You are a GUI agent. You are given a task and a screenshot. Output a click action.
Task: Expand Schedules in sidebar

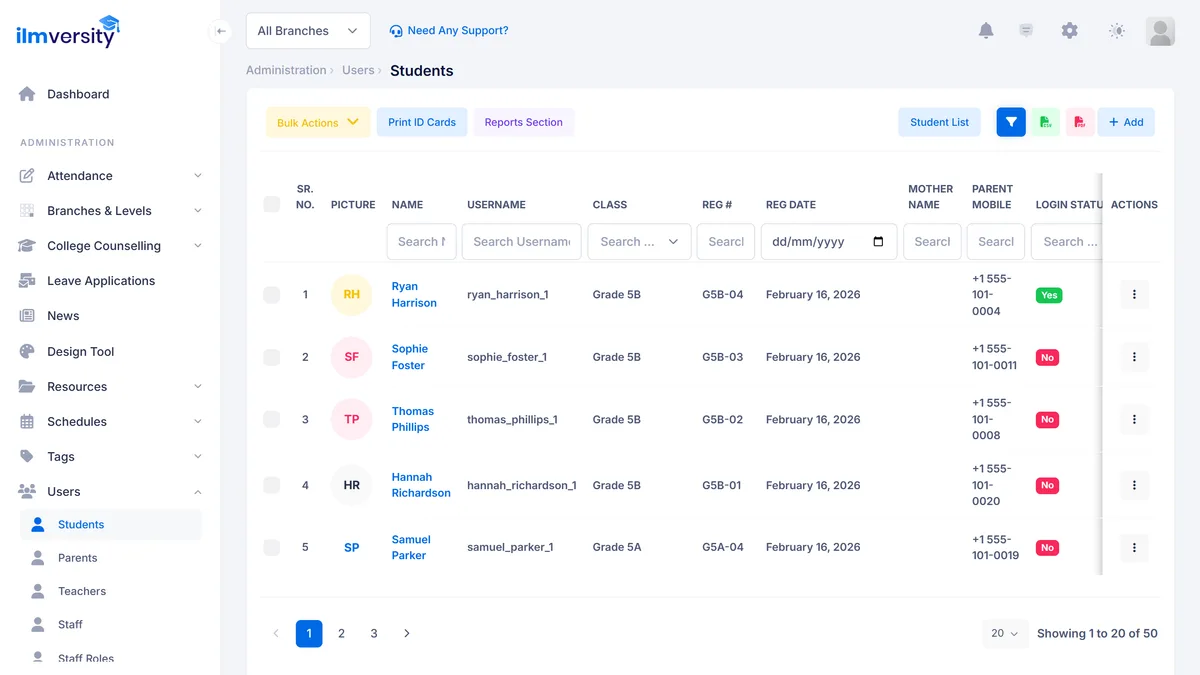coord(110,422)
